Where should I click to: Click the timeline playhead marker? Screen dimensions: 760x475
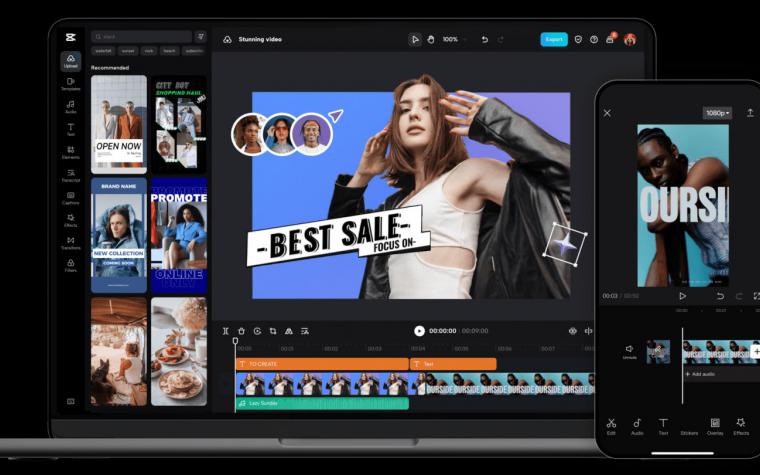click(x=235, y=341)
